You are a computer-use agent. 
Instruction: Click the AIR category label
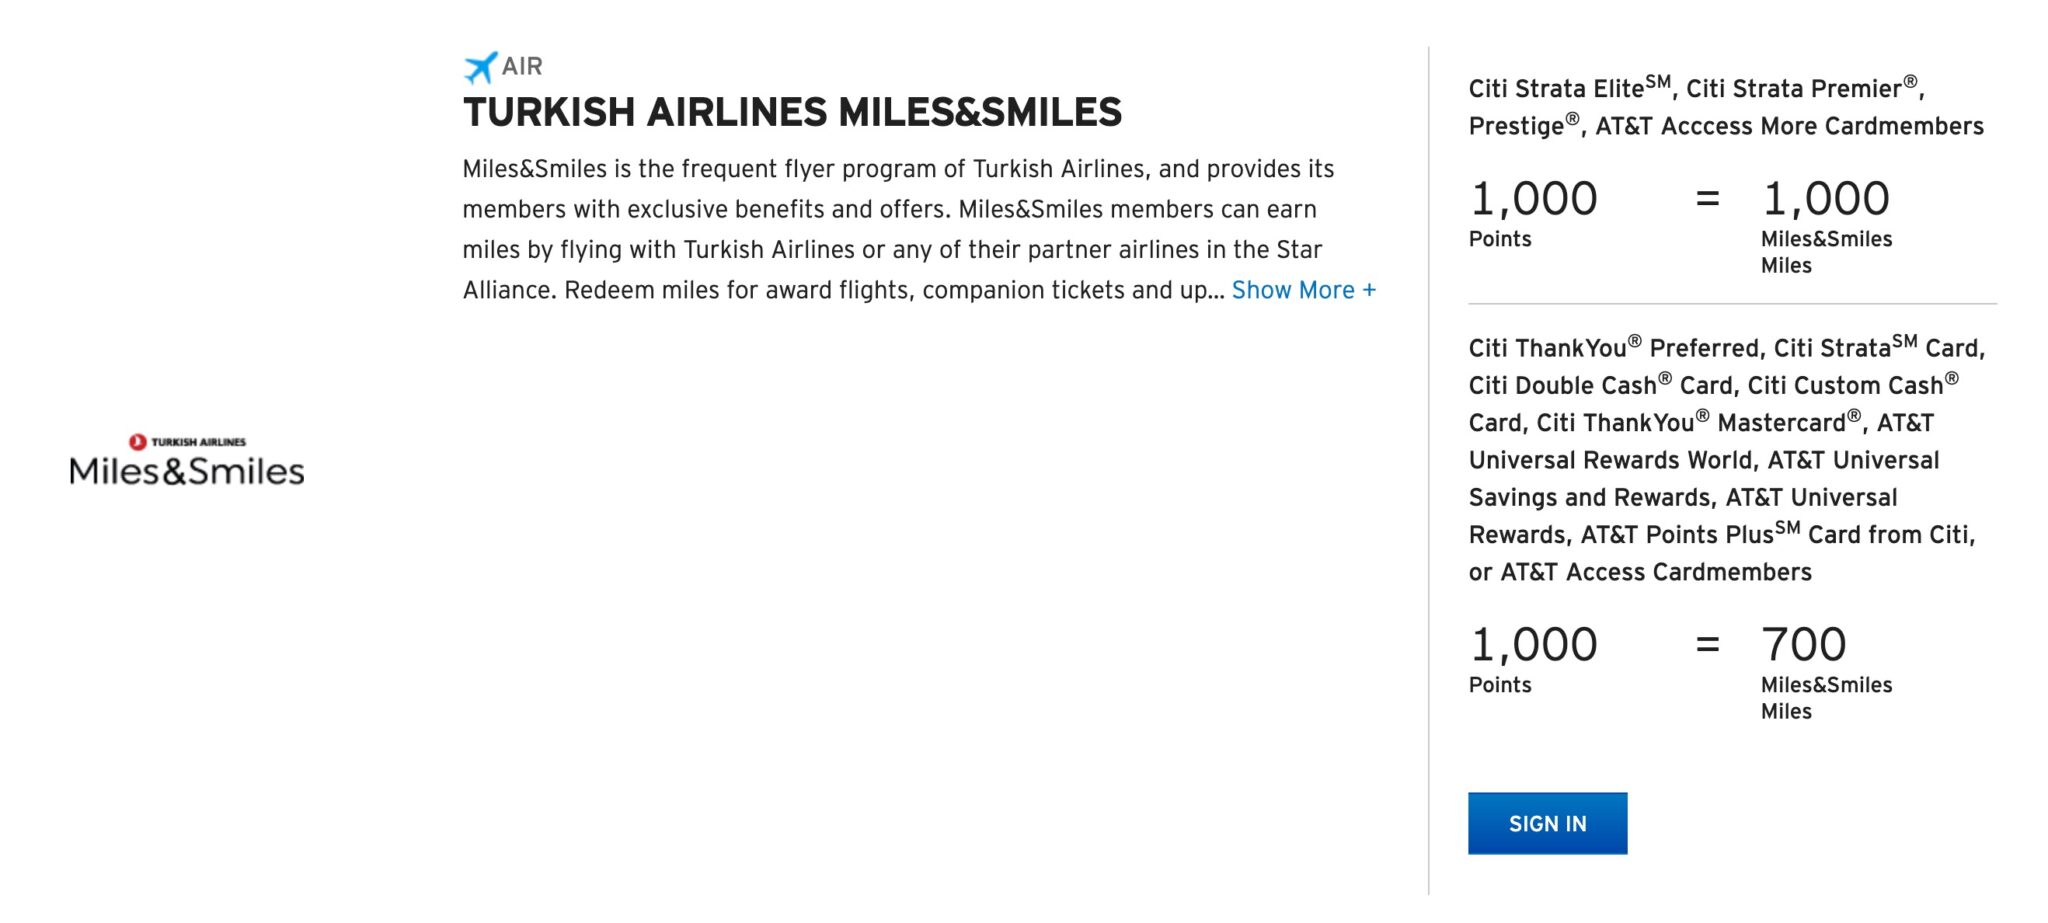point(522,67)
